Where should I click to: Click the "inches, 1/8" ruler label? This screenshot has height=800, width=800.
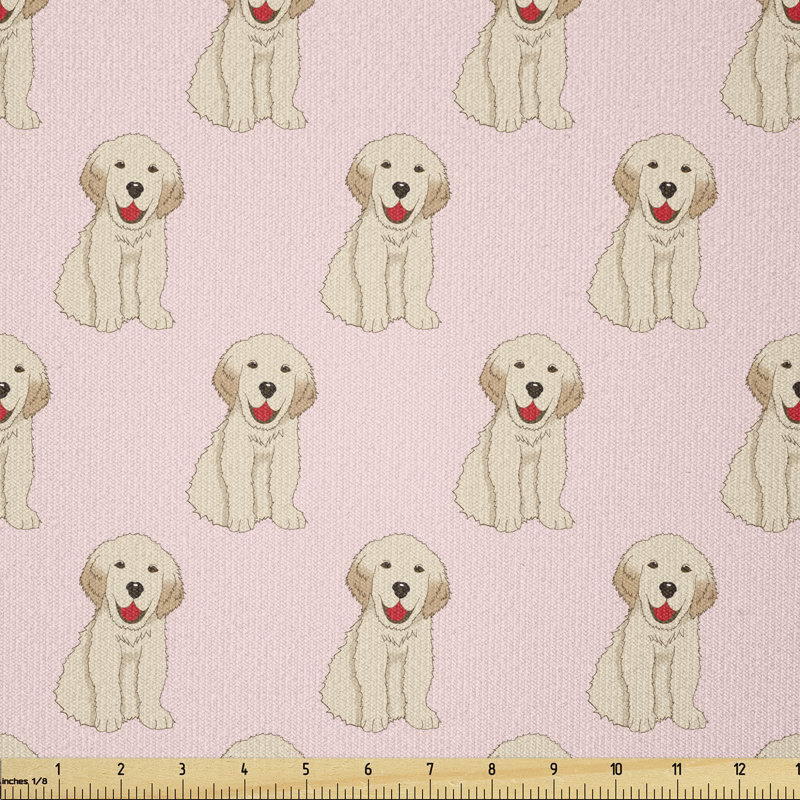[23, 781]
